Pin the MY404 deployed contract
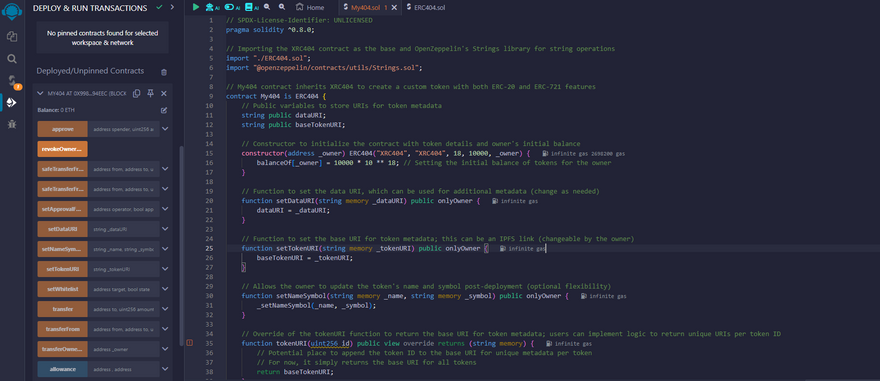 150,94
